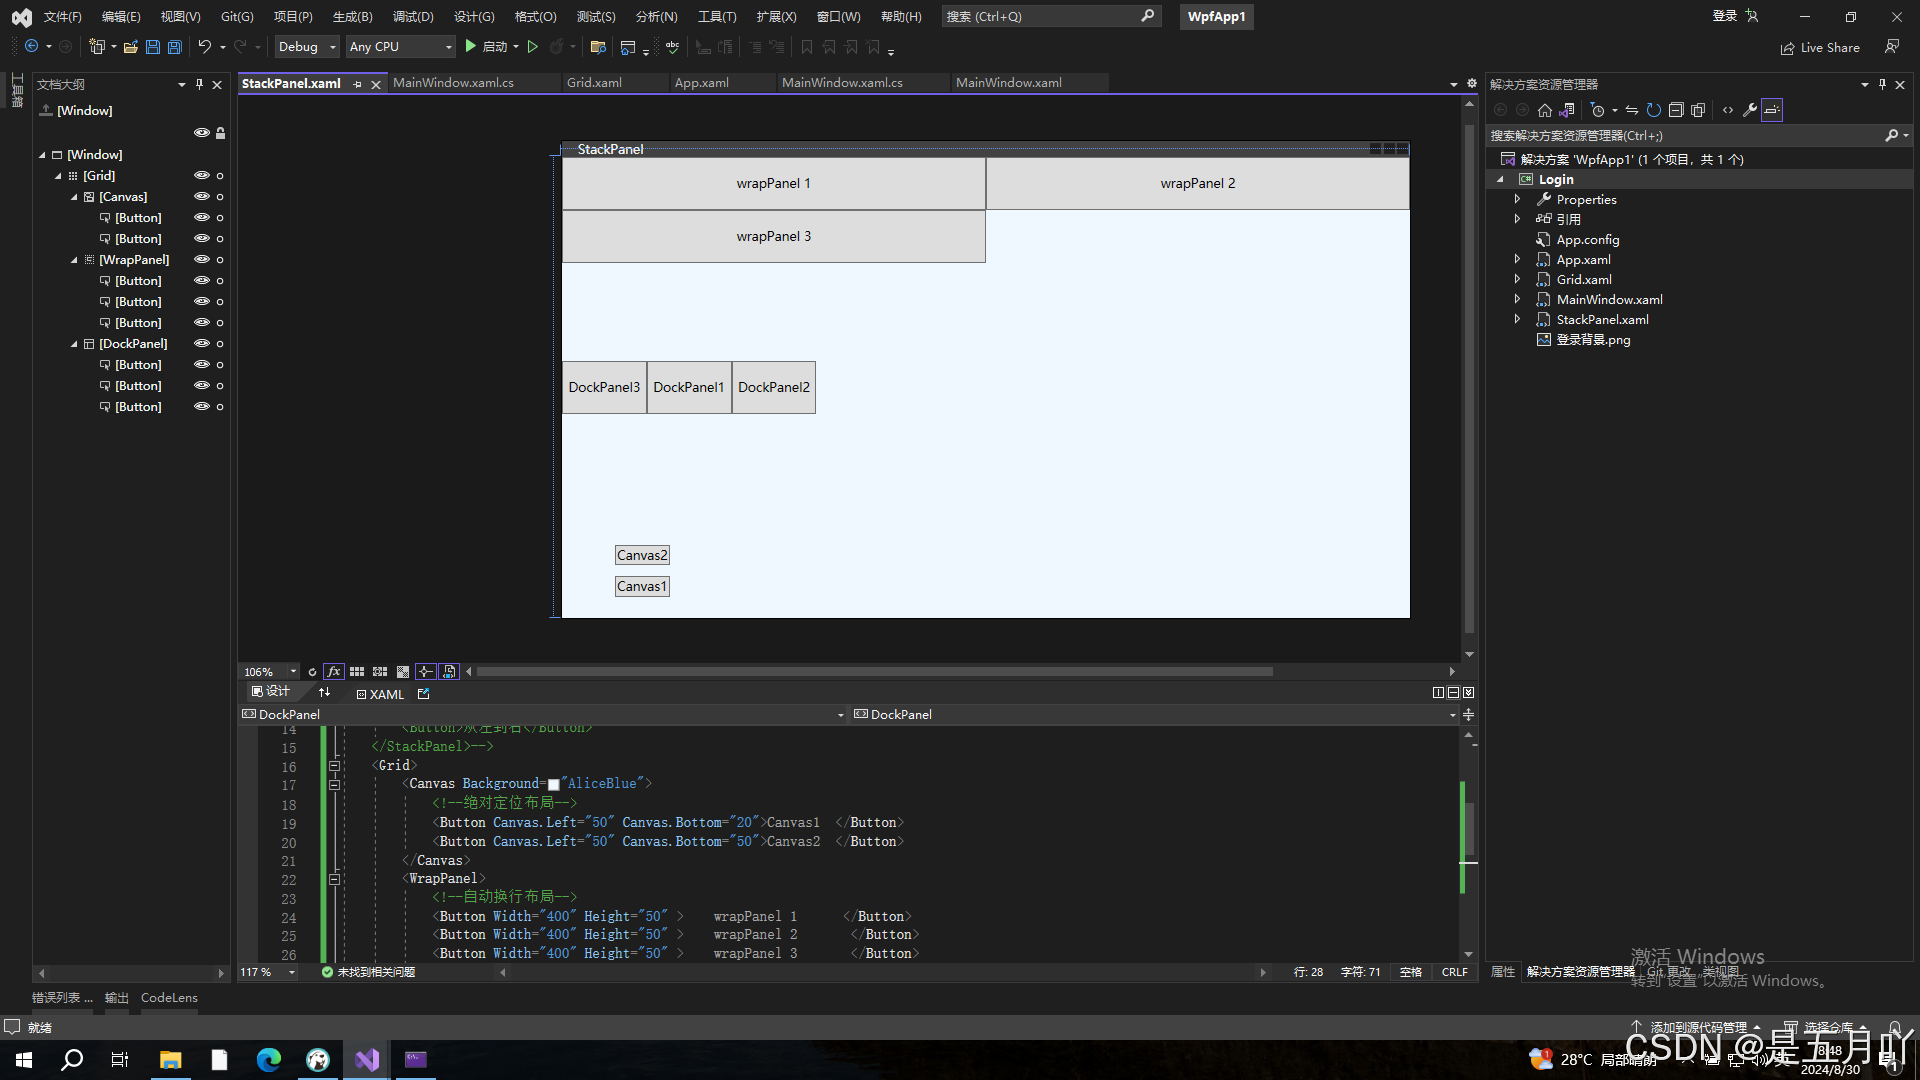Click 添加到源代码管理 in status bar
This screenshot has height=1080, width=1920.
tap(1696, 1027)
